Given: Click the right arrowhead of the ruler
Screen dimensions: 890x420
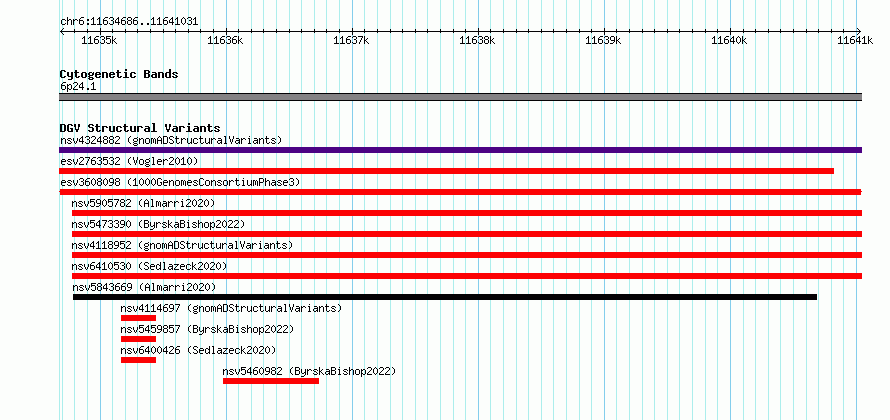Looking at the screenshot, I should click(859, 31).
